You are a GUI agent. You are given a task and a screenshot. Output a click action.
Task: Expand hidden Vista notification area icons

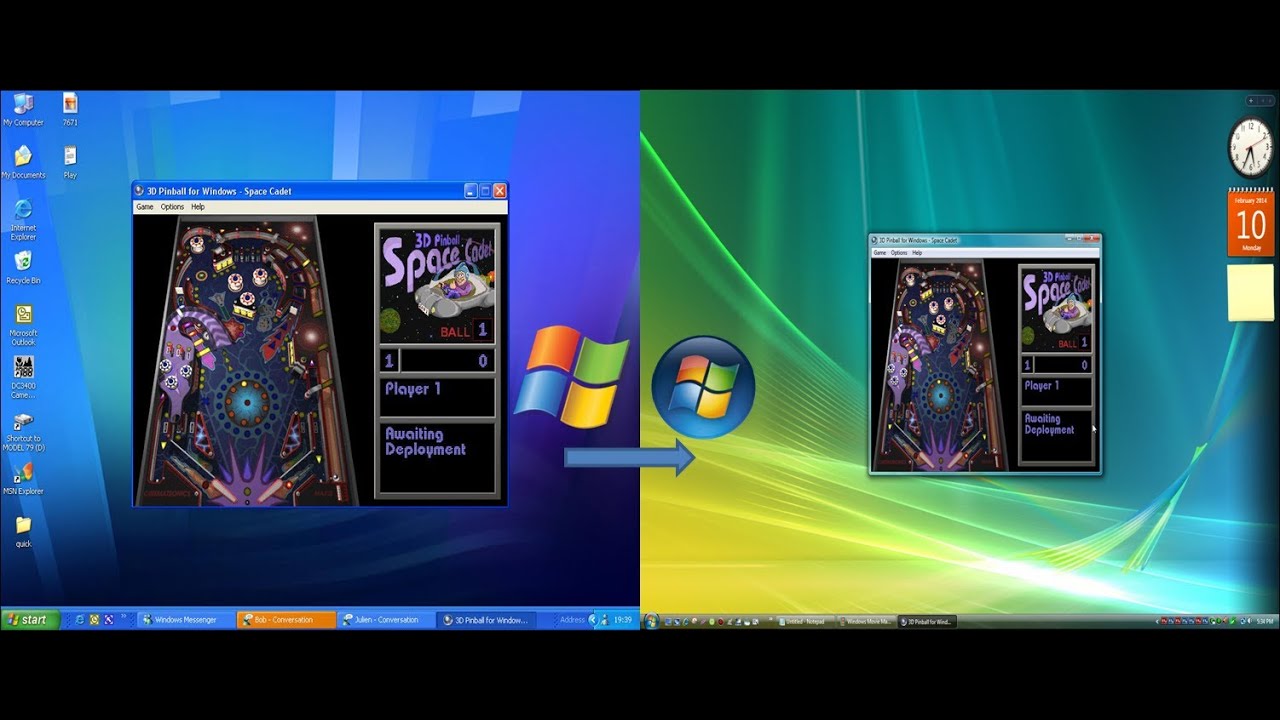point(1158,622)
